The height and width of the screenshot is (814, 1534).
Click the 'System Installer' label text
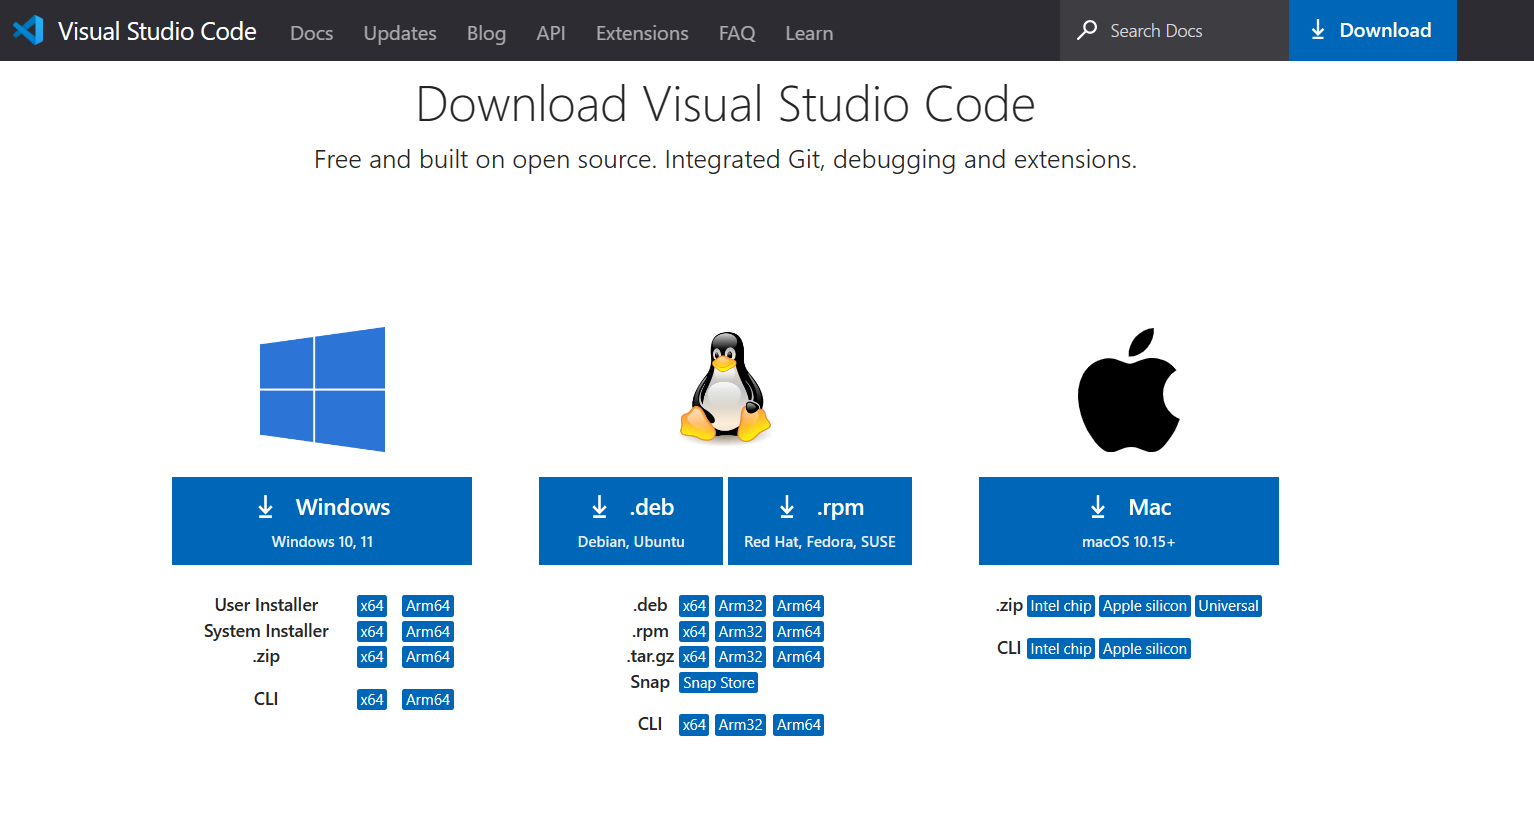266,631
